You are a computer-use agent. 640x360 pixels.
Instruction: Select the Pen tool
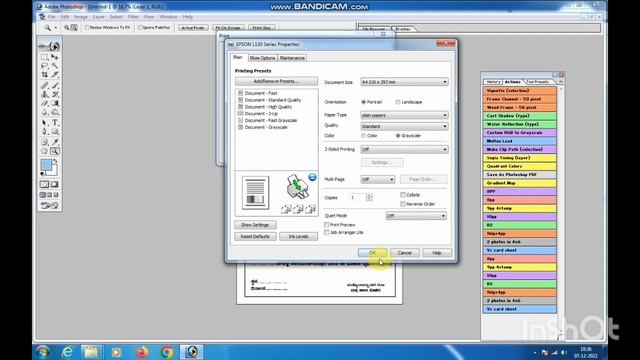point(44,131)
